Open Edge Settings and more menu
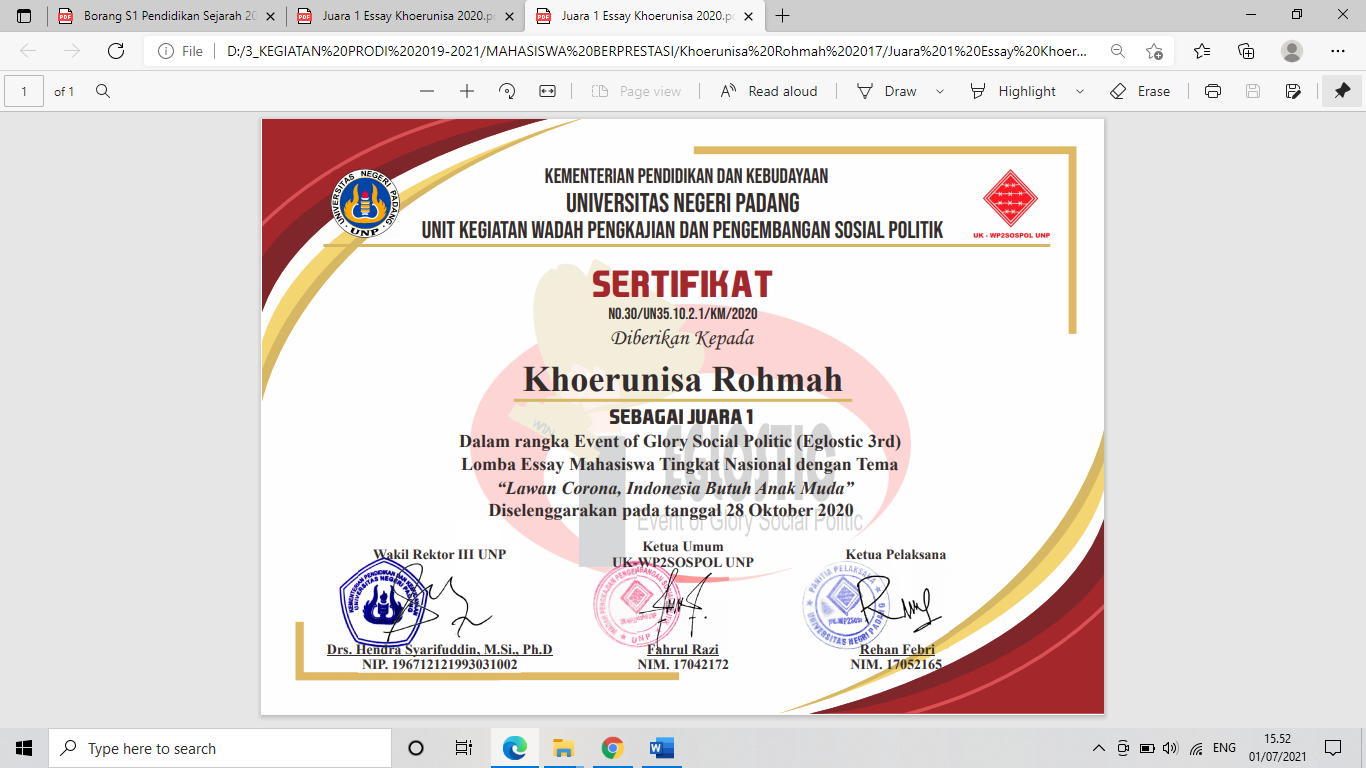 click(1338, 51)
